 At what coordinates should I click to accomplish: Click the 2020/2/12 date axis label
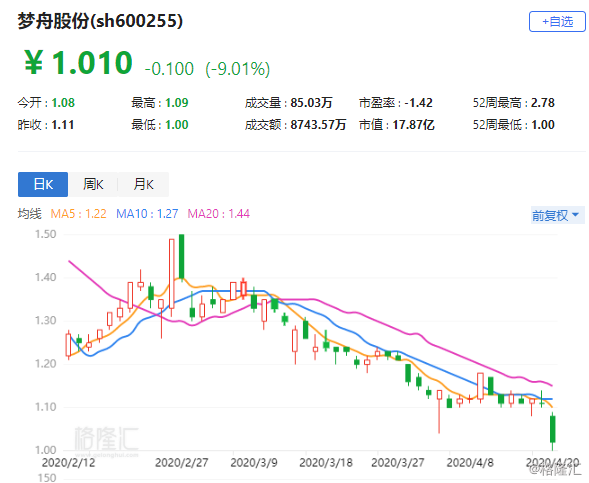click(68, 462)
